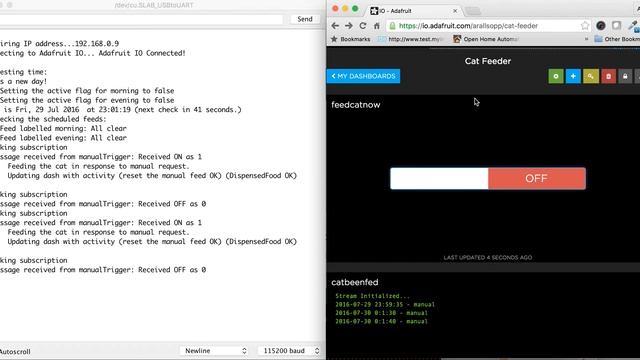This screenshot has height=360, width=640.
Task: Close the IO - Adafruit tab
Action: click(455, 11)
